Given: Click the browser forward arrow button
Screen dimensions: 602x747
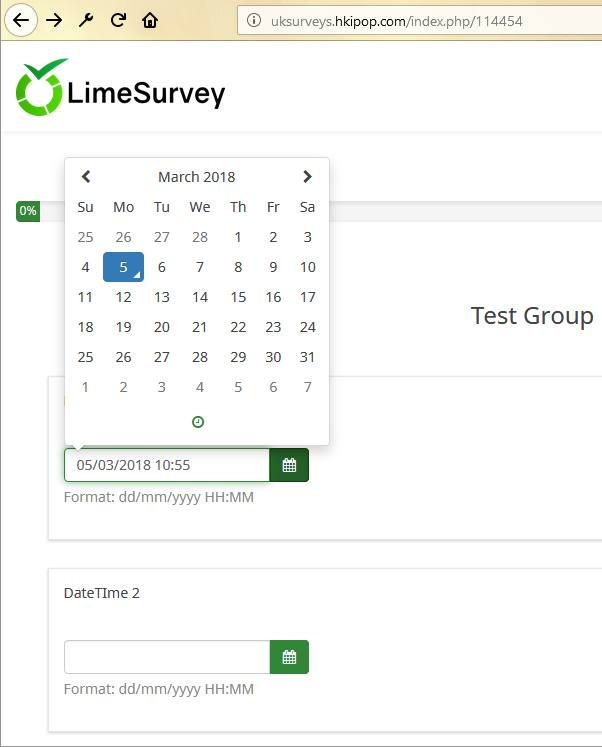Looking at the screenshot, I should 54,20.
